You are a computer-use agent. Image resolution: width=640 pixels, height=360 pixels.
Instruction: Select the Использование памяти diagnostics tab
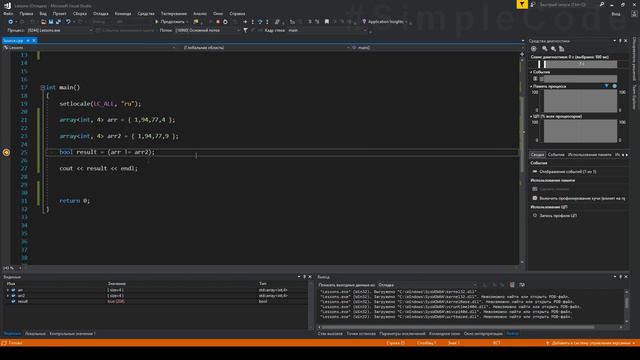click(x=590, y=155)
